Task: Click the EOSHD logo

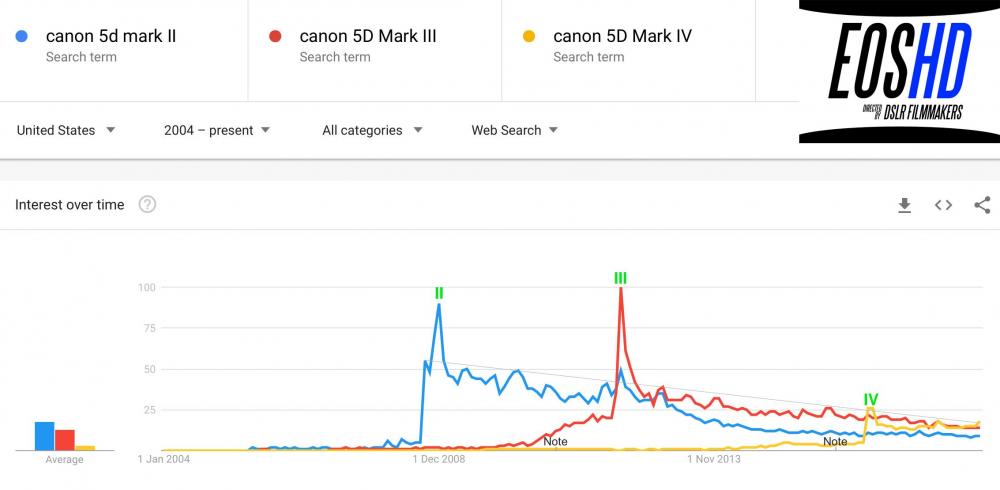Action: pos(900,72)
